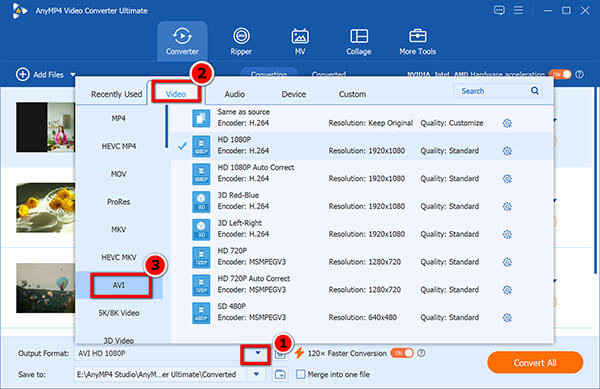Click the SD 480P format icon
The image size is (600, 389).
201,313
